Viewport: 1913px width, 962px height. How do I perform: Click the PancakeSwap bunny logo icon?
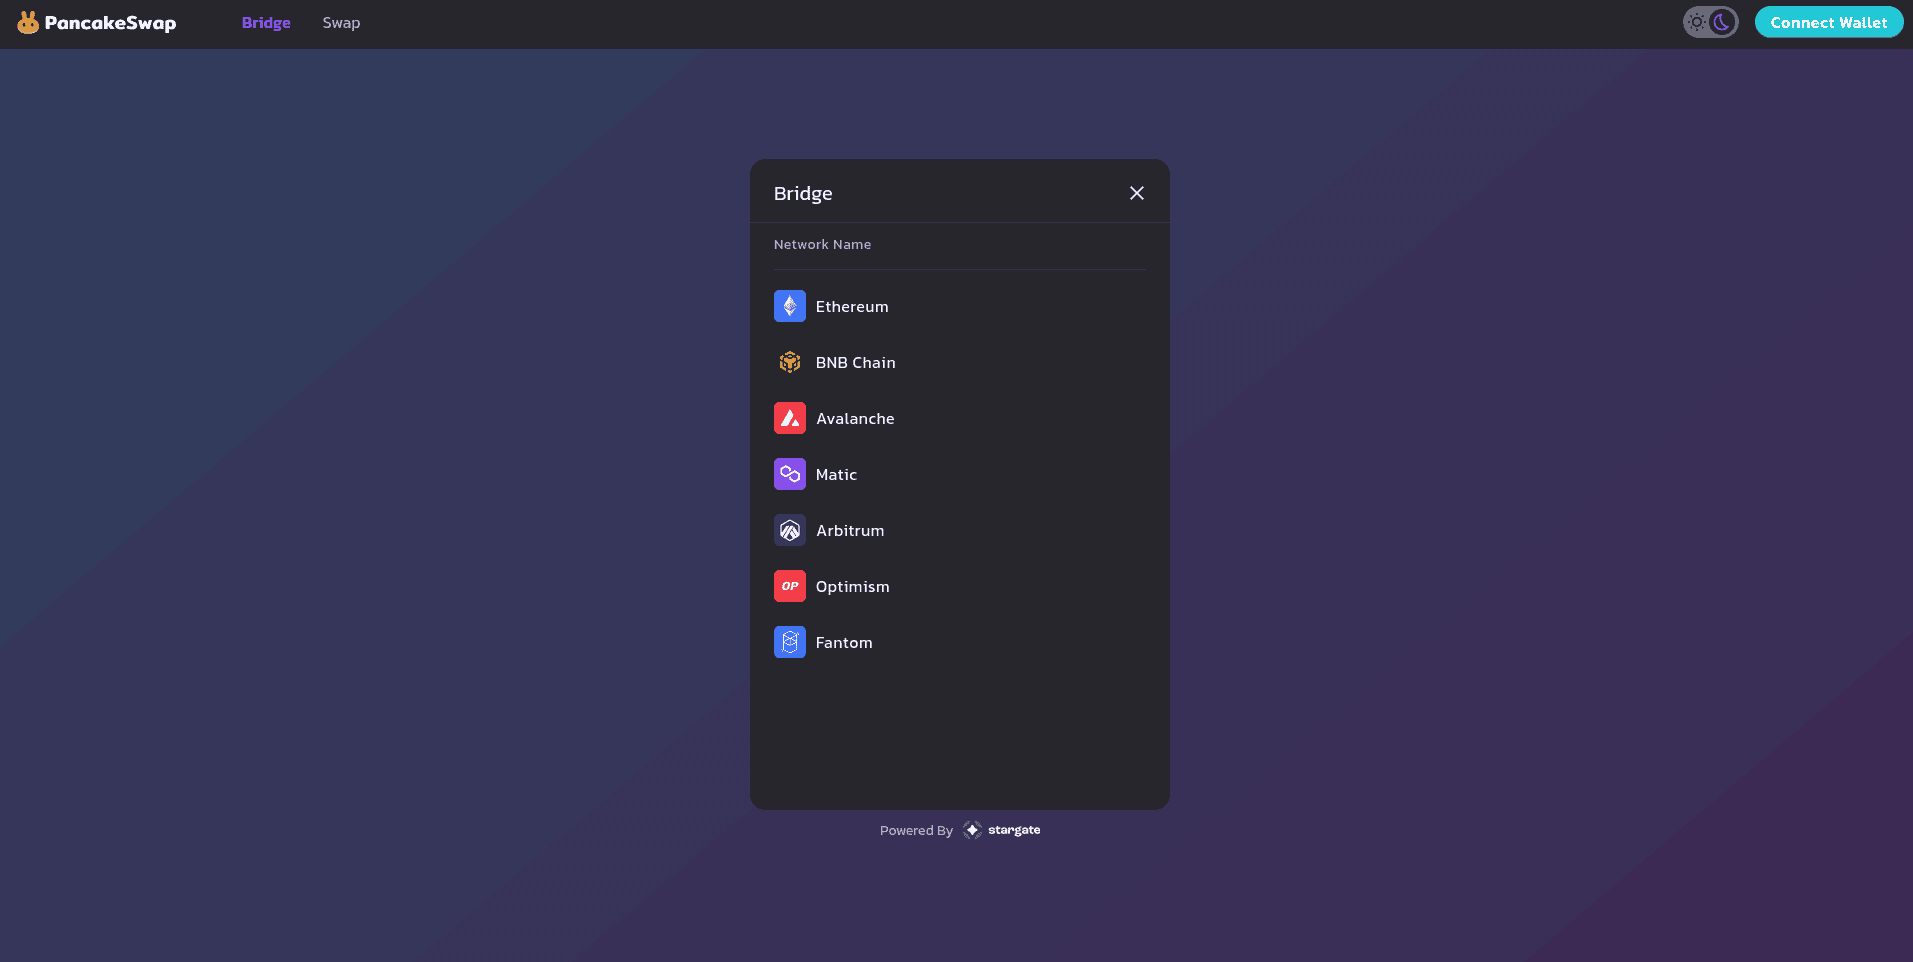pyautogui.click(x=28, y=22)
